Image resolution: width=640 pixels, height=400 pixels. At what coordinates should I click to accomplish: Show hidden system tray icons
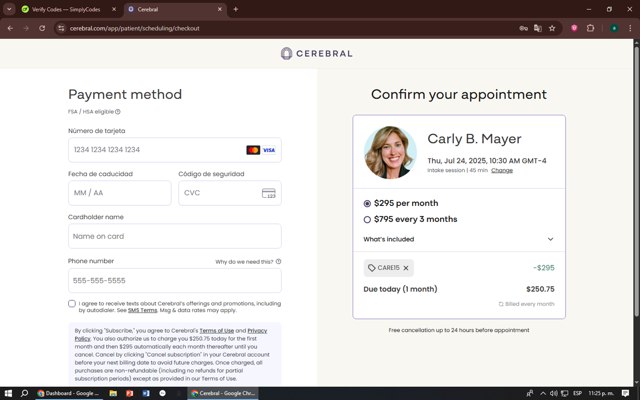(x=542, y=393)
